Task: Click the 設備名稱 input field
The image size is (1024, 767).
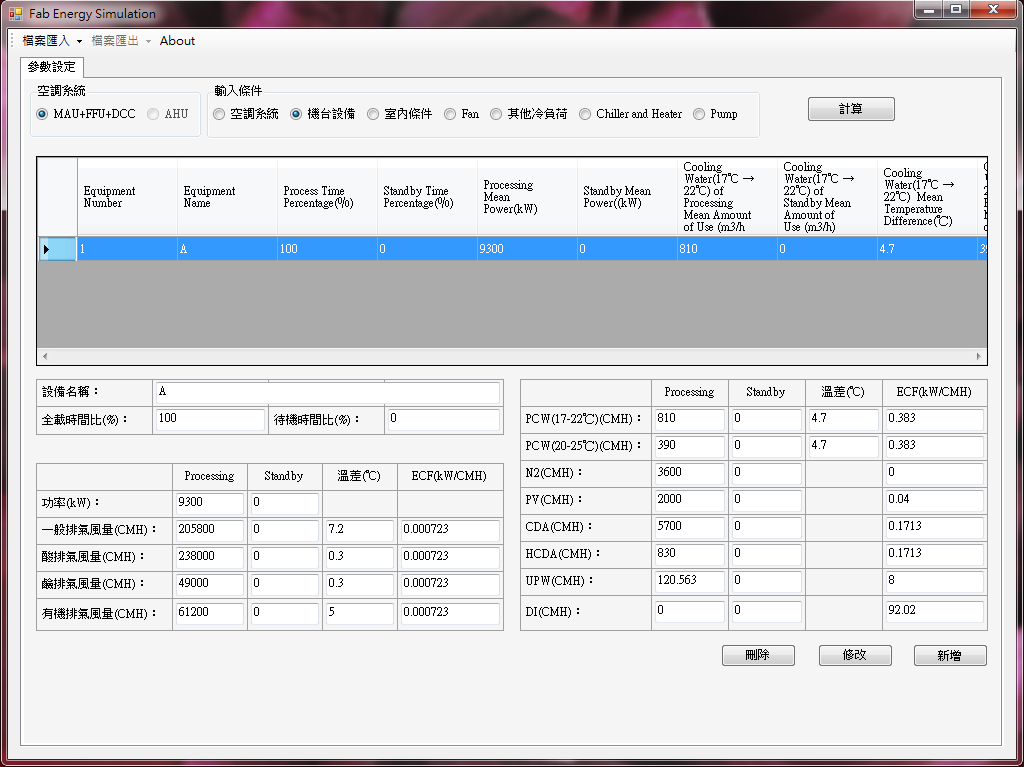Action: coord(328,392)
